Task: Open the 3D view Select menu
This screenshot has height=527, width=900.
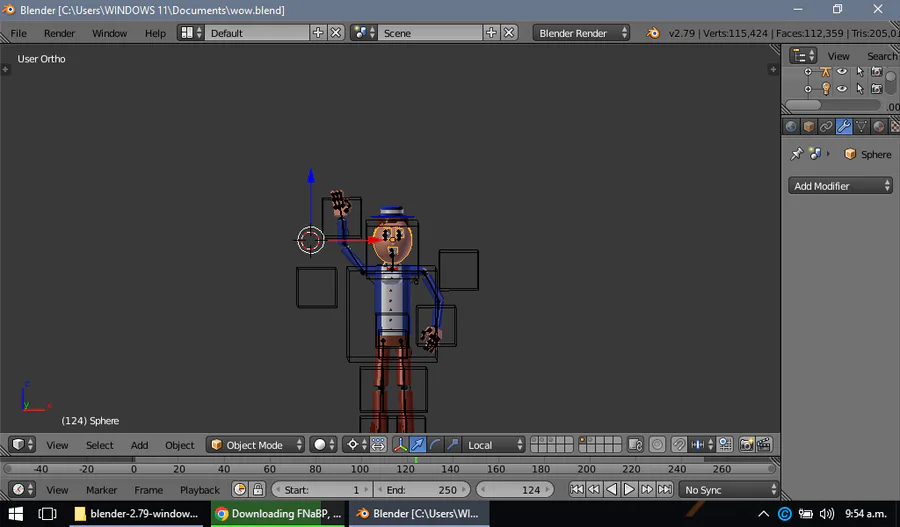Action: (99, 445)
